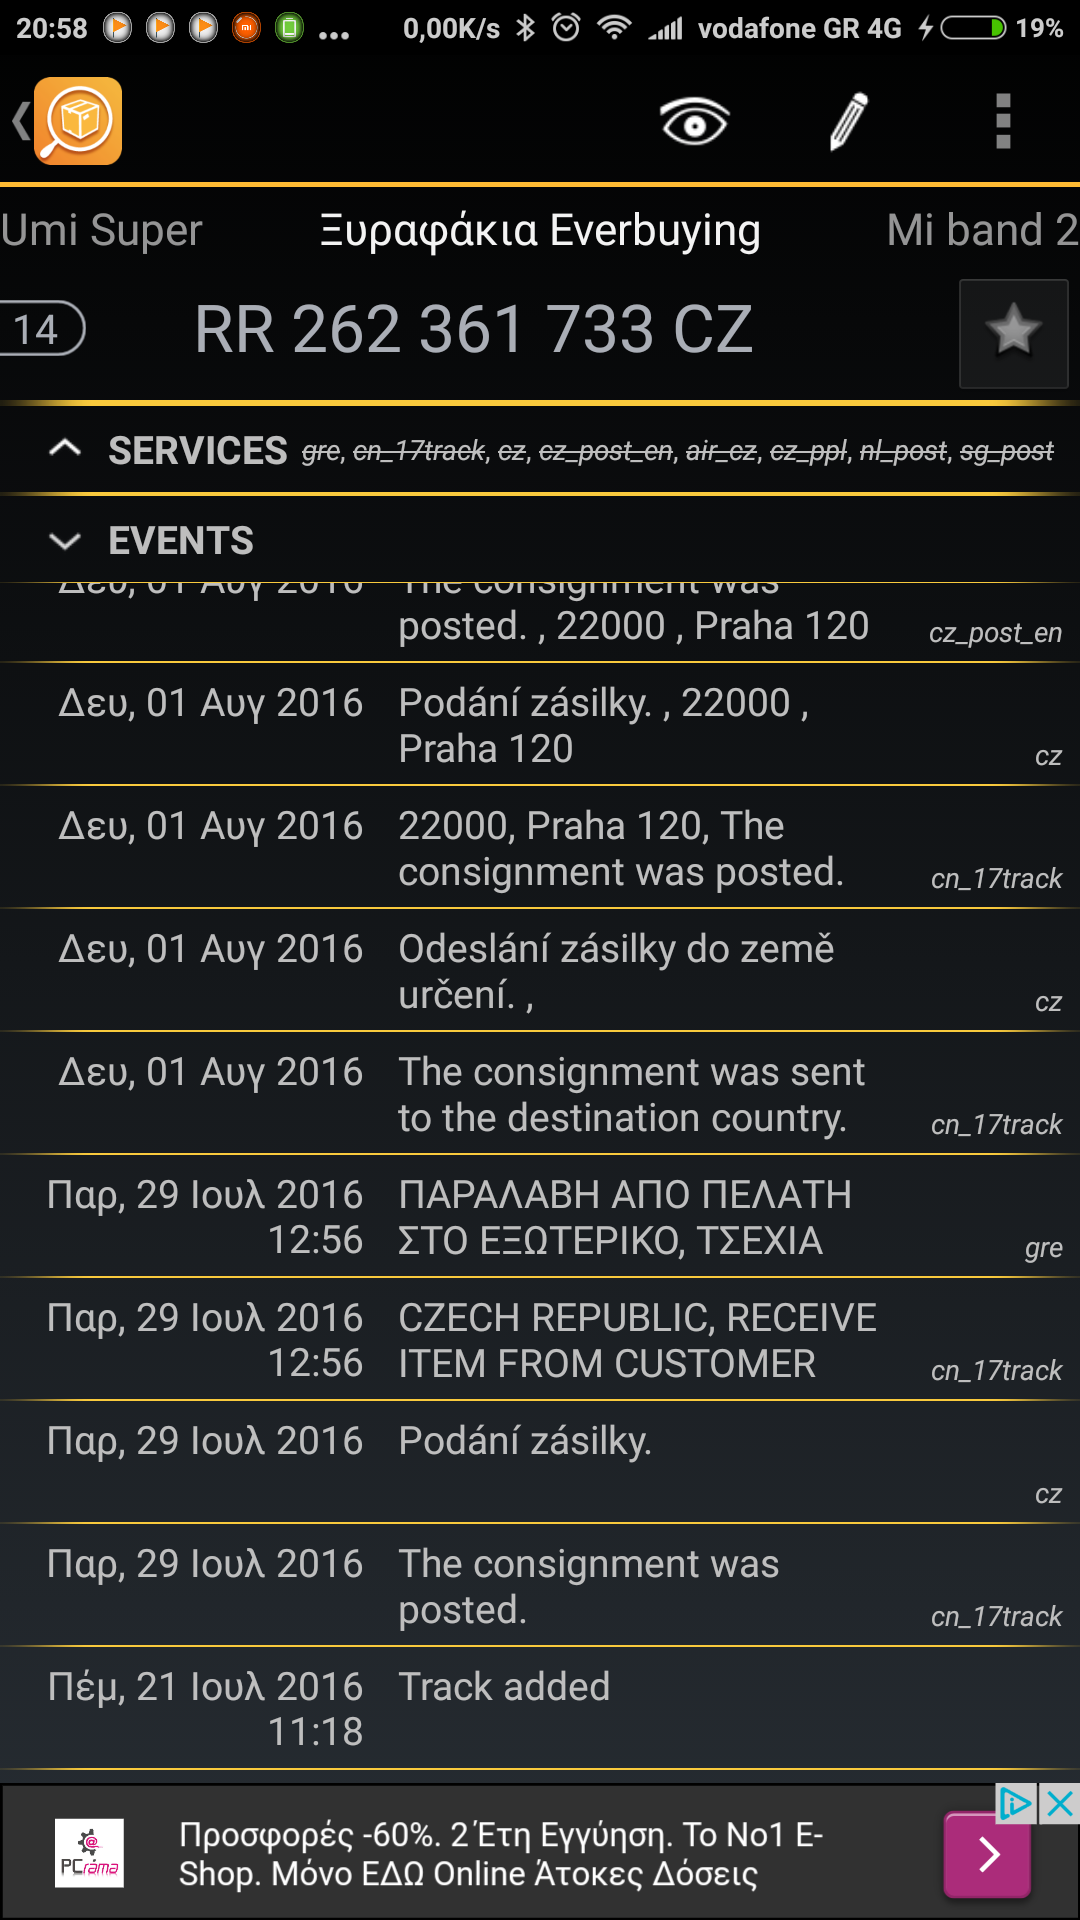1080x1920 pixels.
Task: Switch to the Mi band 2 tab
Action: [x=982, y=231]
